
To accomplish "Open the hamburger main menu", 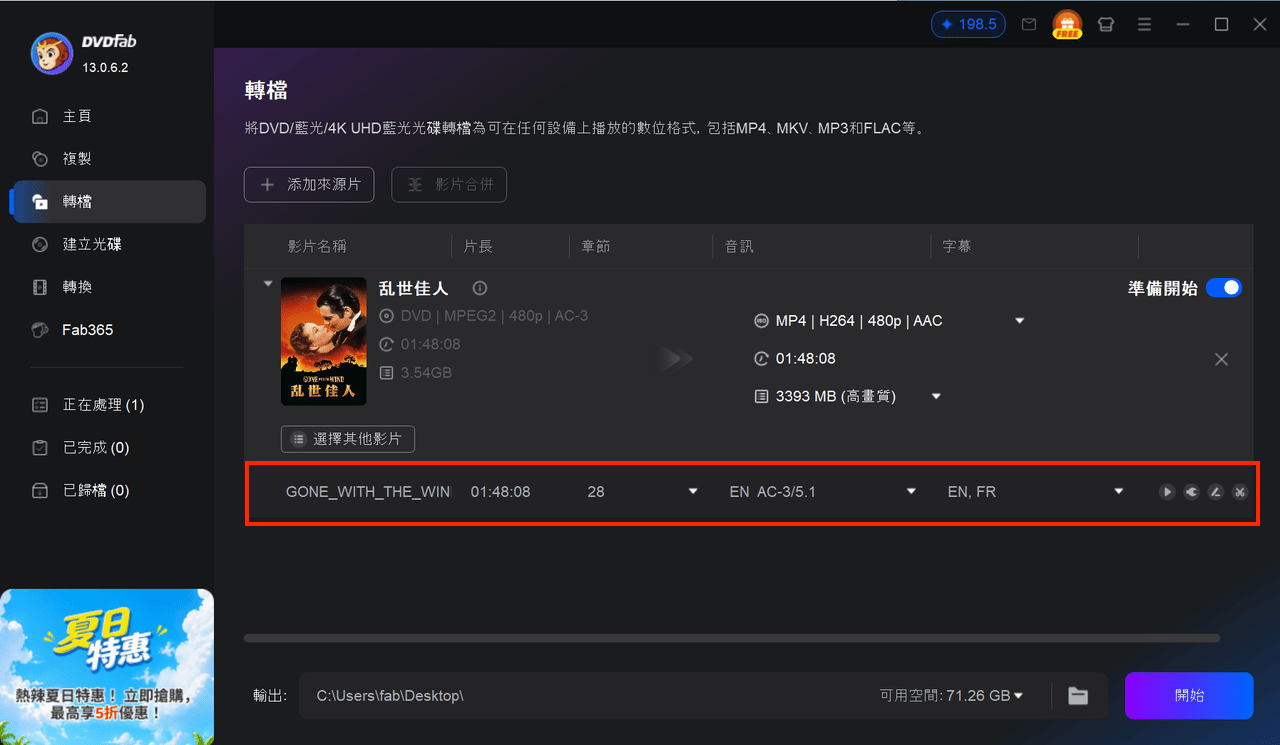I will [1144, 24].
